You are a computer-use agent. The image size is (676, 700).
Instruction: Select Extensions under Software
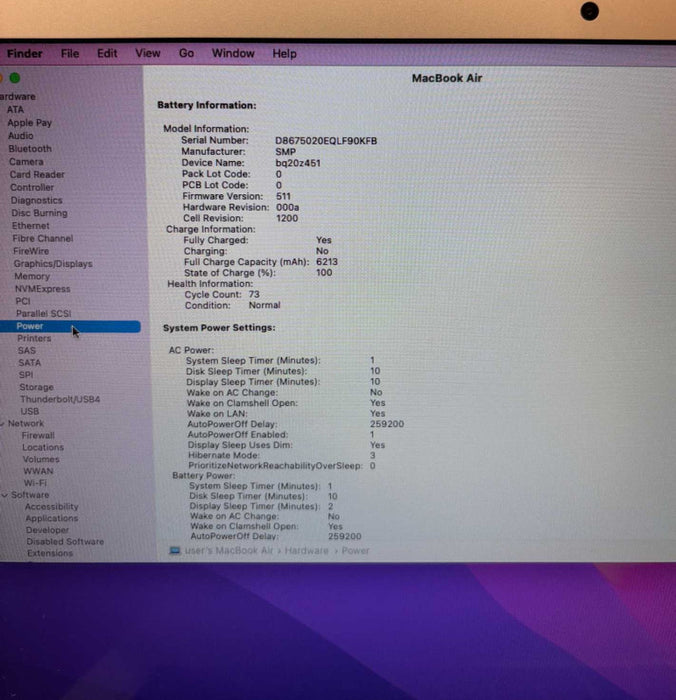(50, 553)
